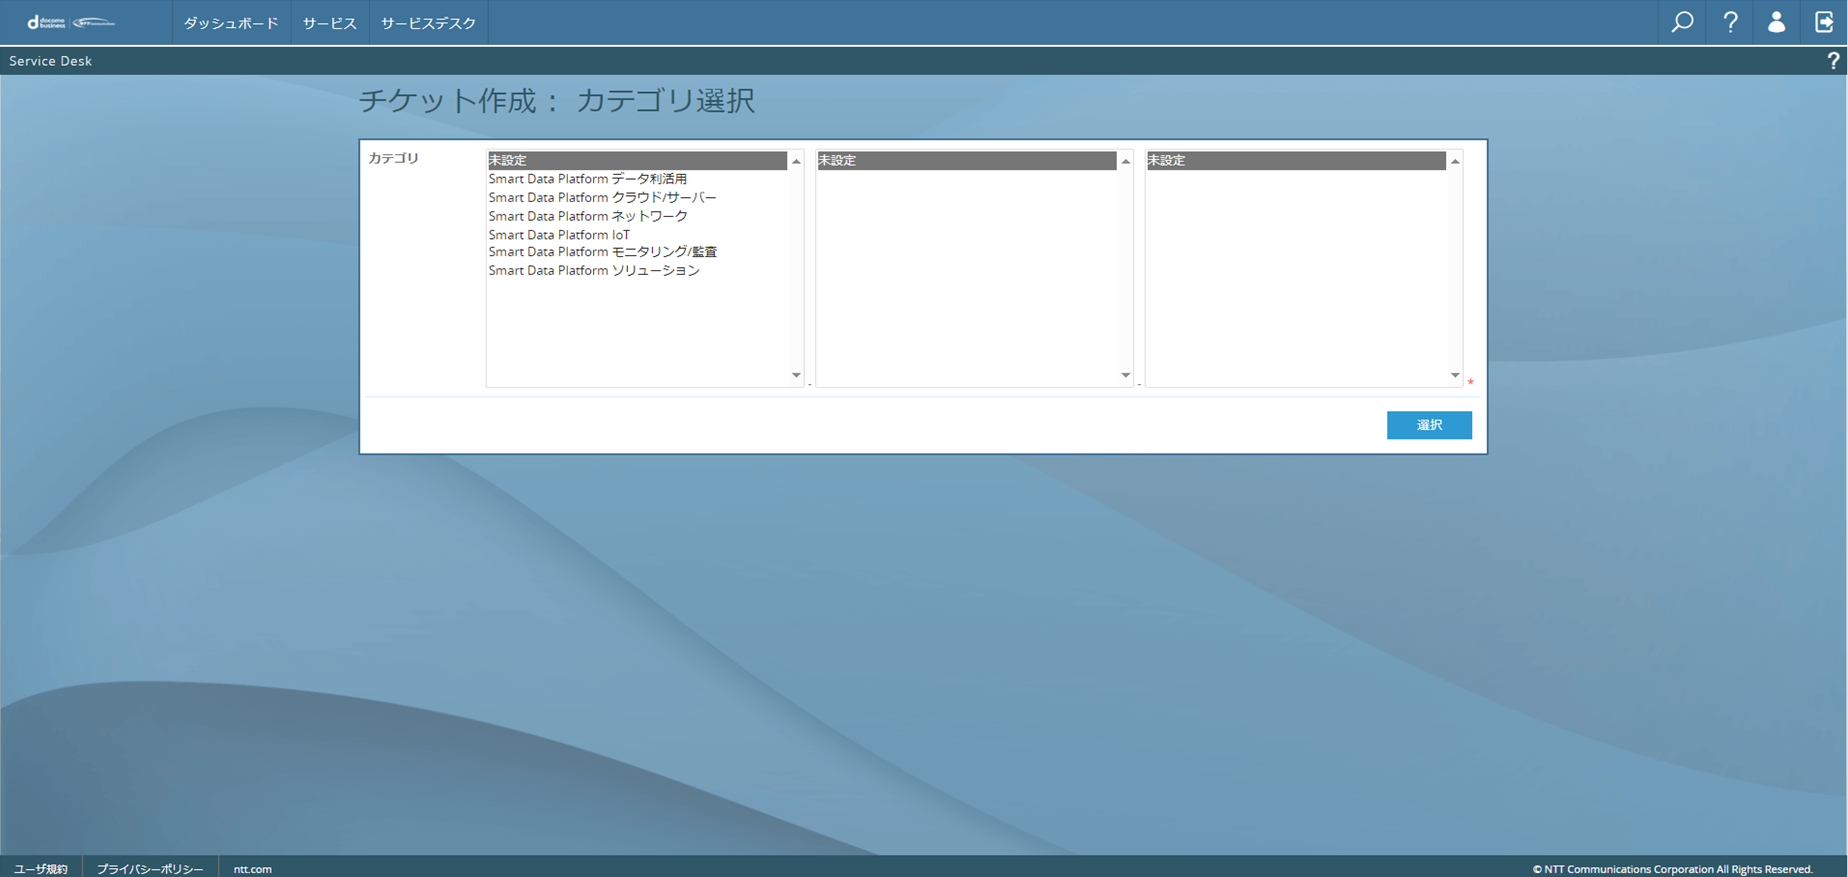The image size is (1848, 877).
Task: Open the ユーザ規約 footer link
Action: 41,869
